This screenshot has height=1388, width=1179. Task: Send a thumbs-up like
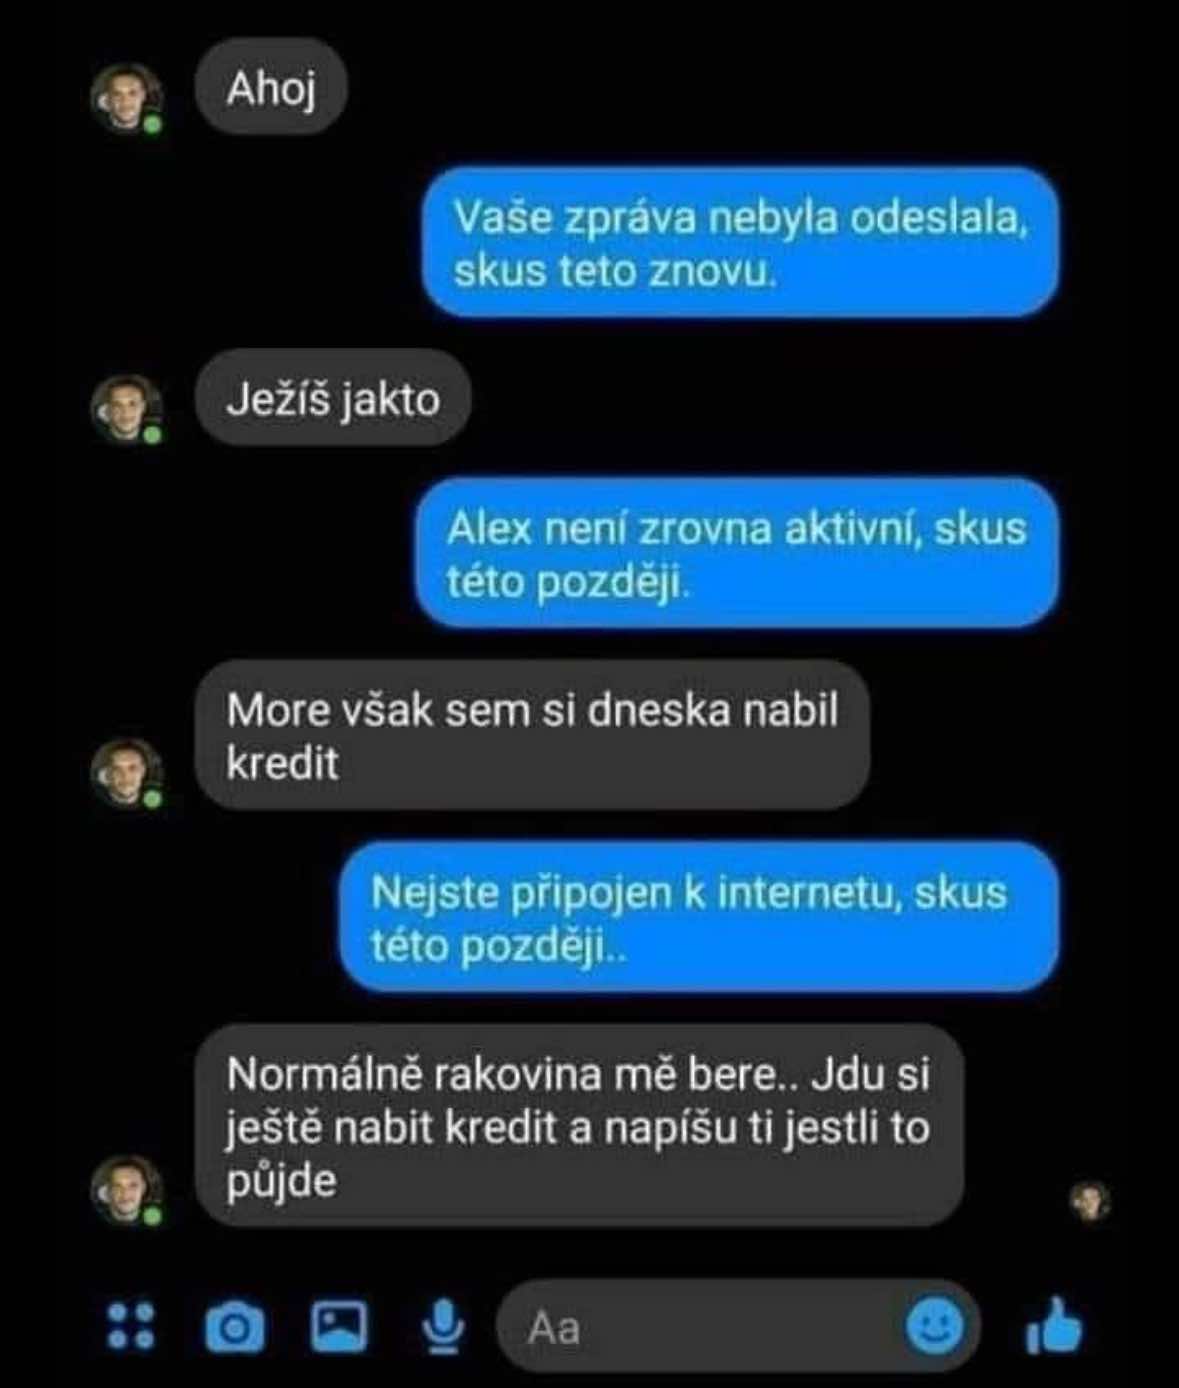[1053, 1326]
